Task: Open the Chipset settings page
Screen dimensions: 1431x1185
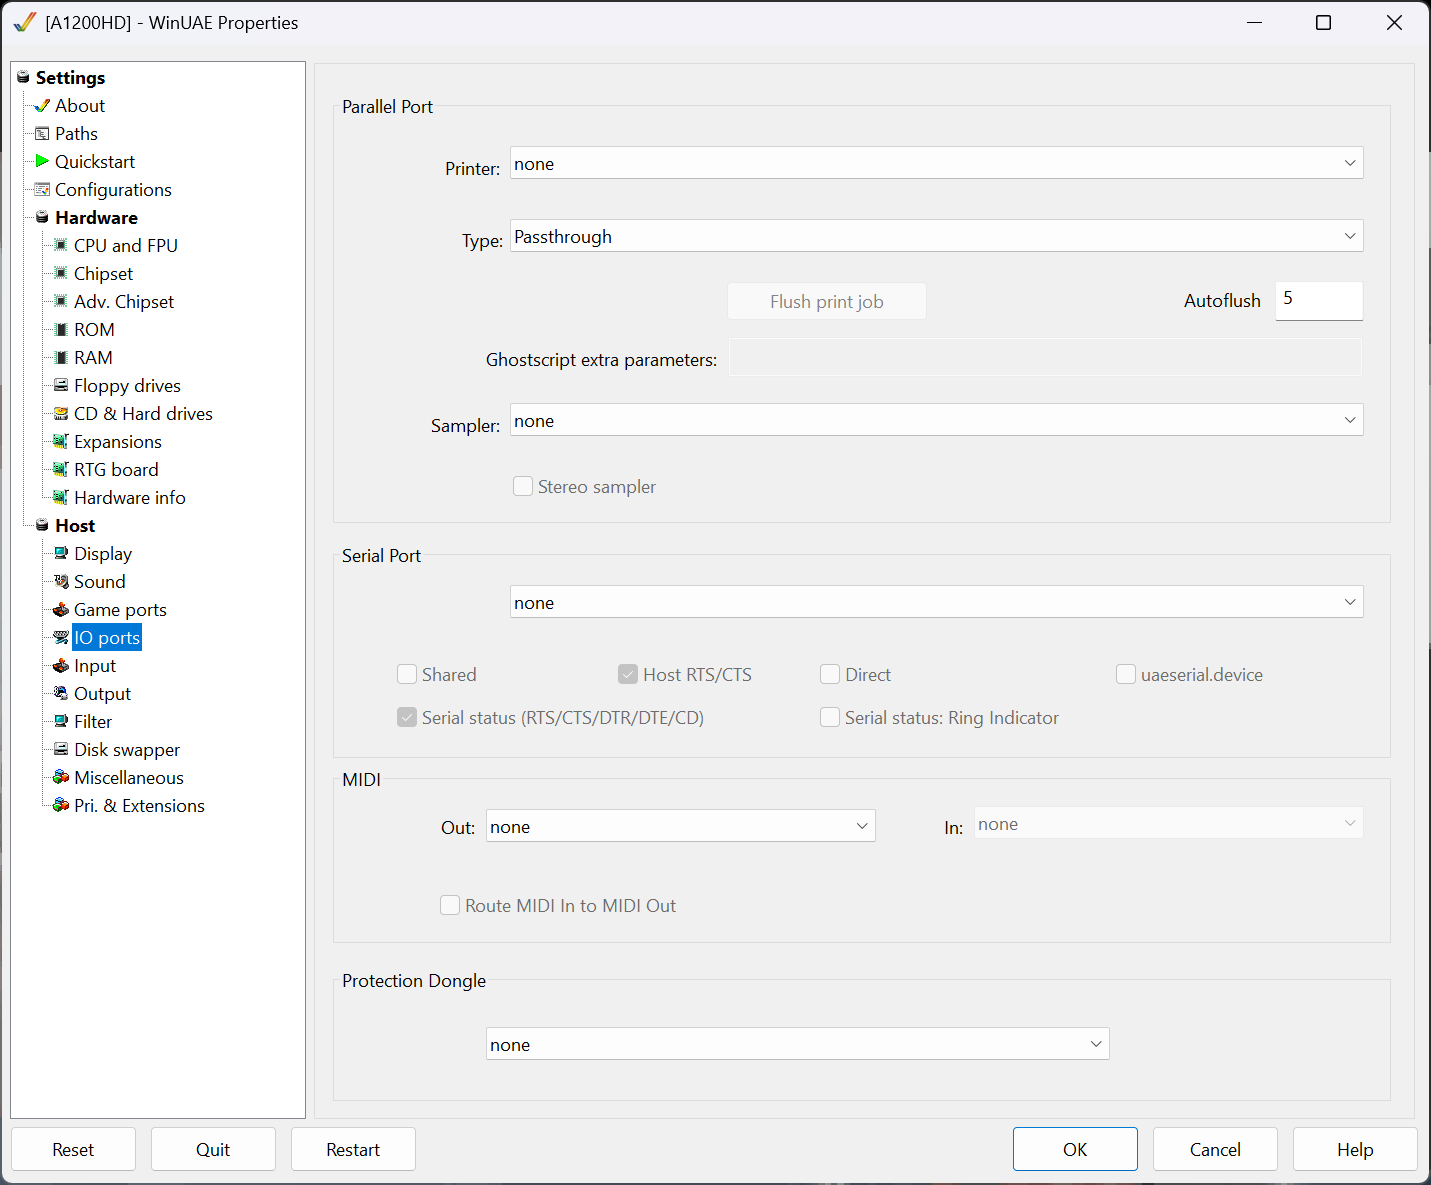Action: click(103, 273)
